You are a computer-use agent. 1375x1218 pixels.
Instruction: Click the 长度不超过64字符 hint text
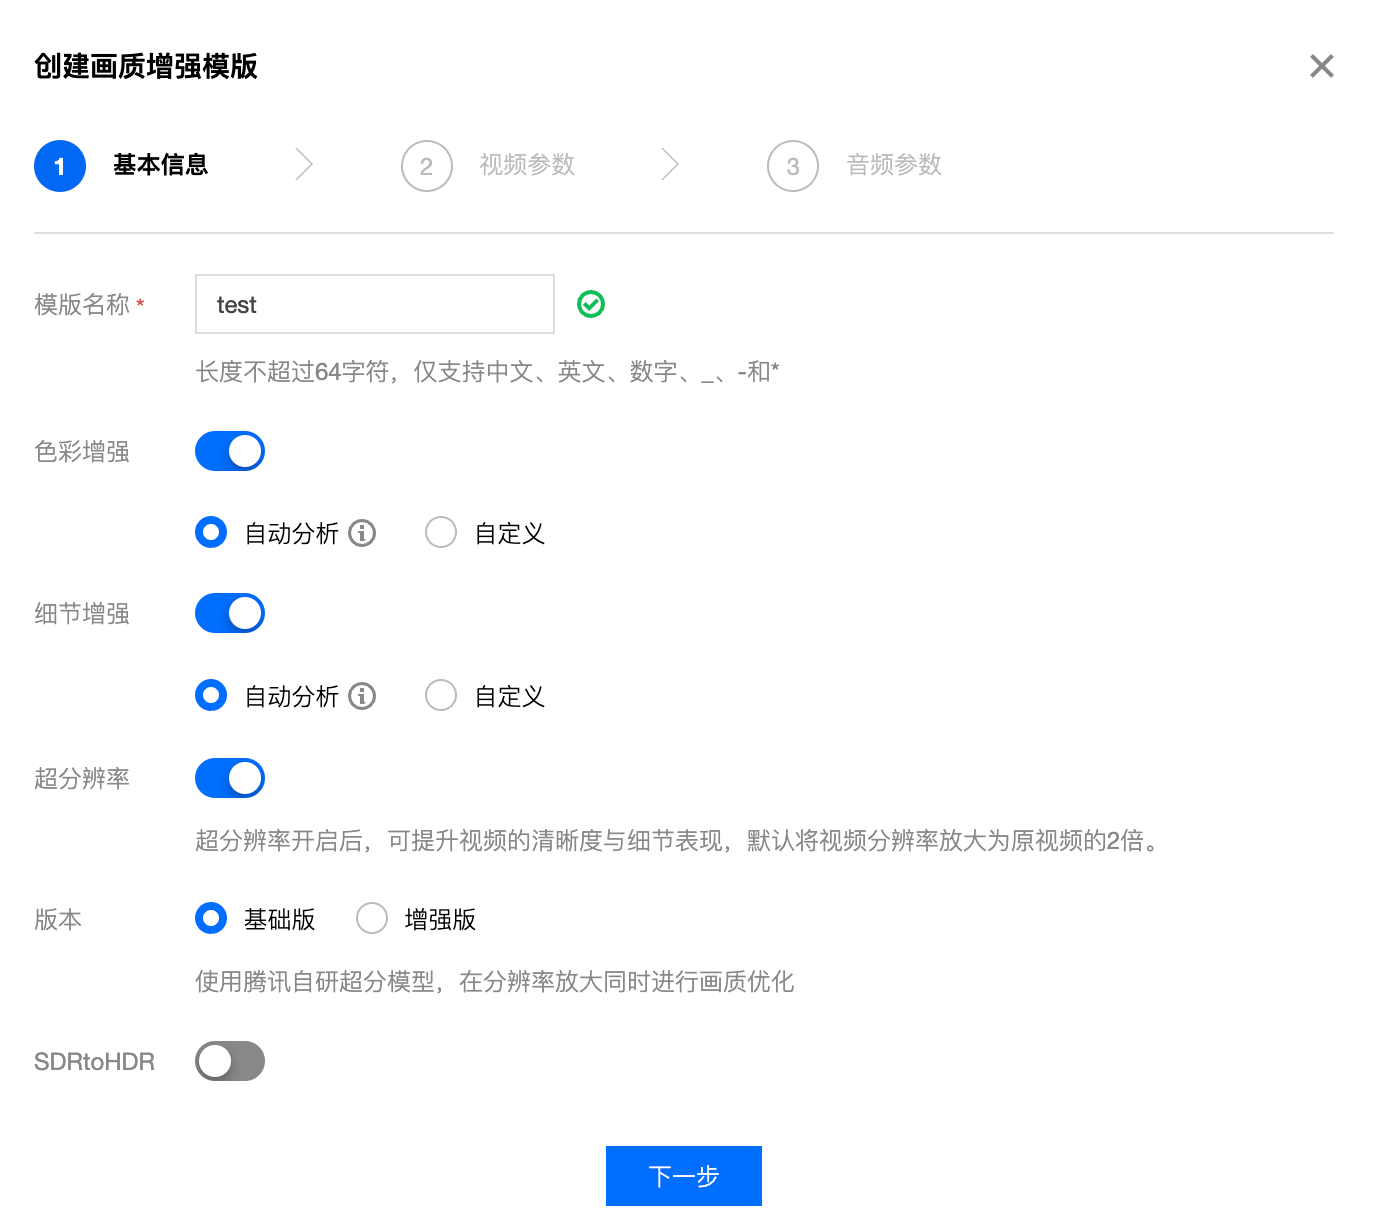click(487, 372)
